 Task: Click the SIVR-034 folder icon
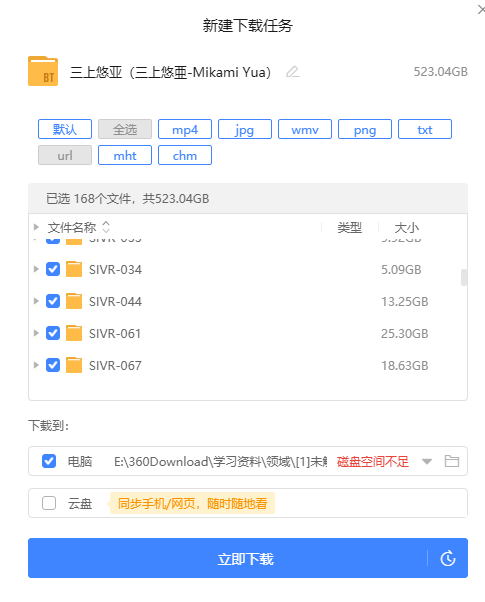[74, 269]
